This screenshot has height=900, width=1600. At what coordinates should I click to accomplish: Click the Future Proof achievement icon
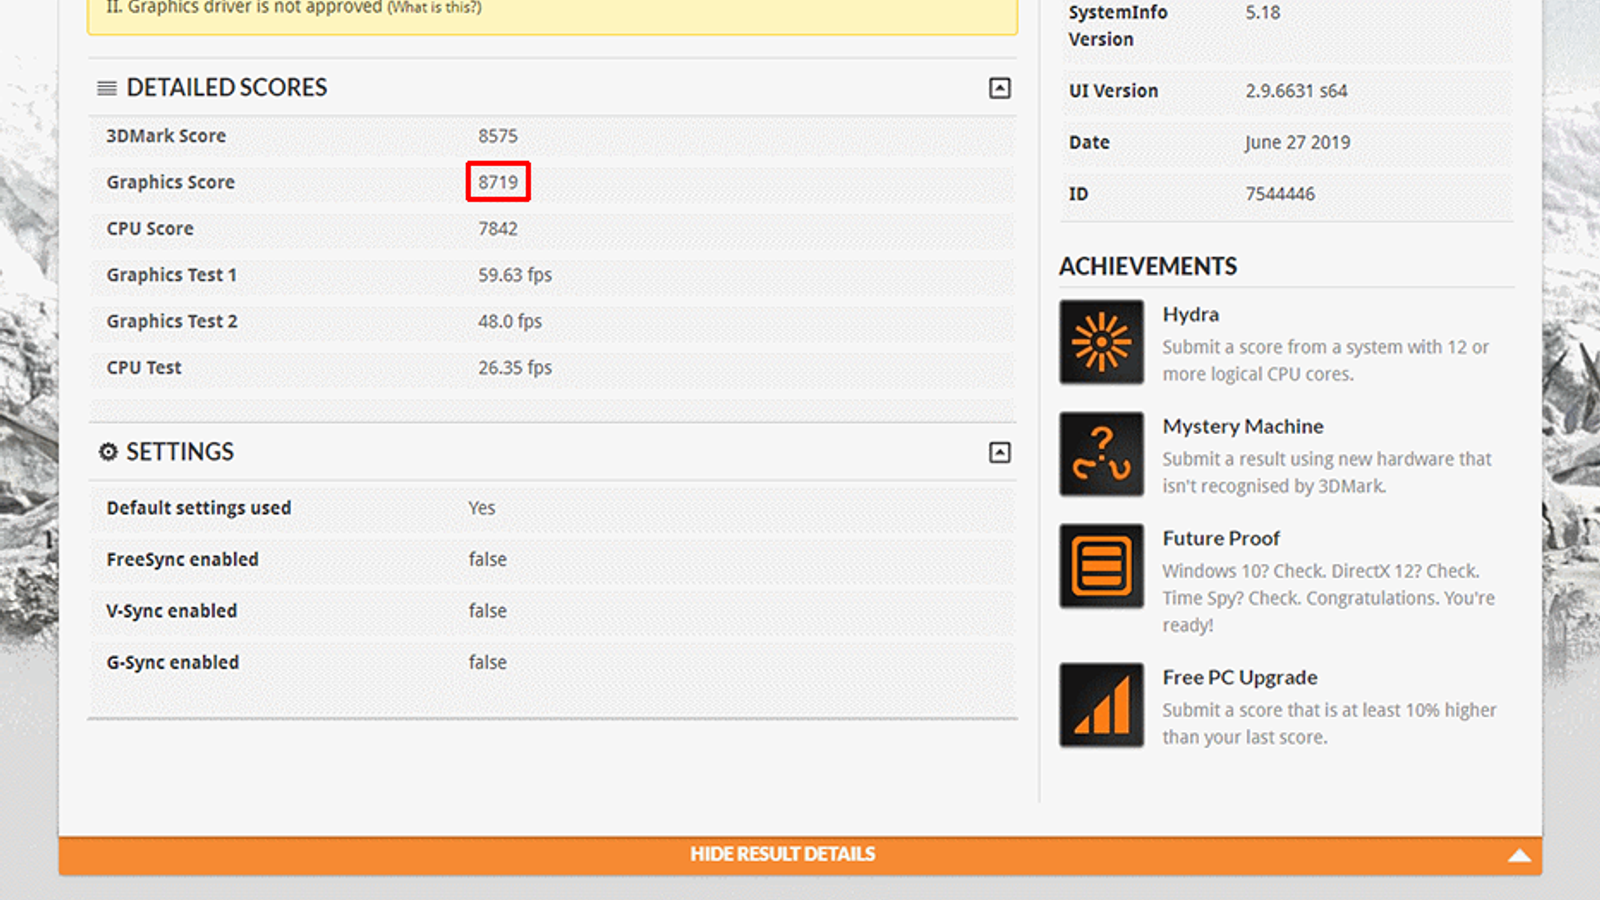[1101, 566]
